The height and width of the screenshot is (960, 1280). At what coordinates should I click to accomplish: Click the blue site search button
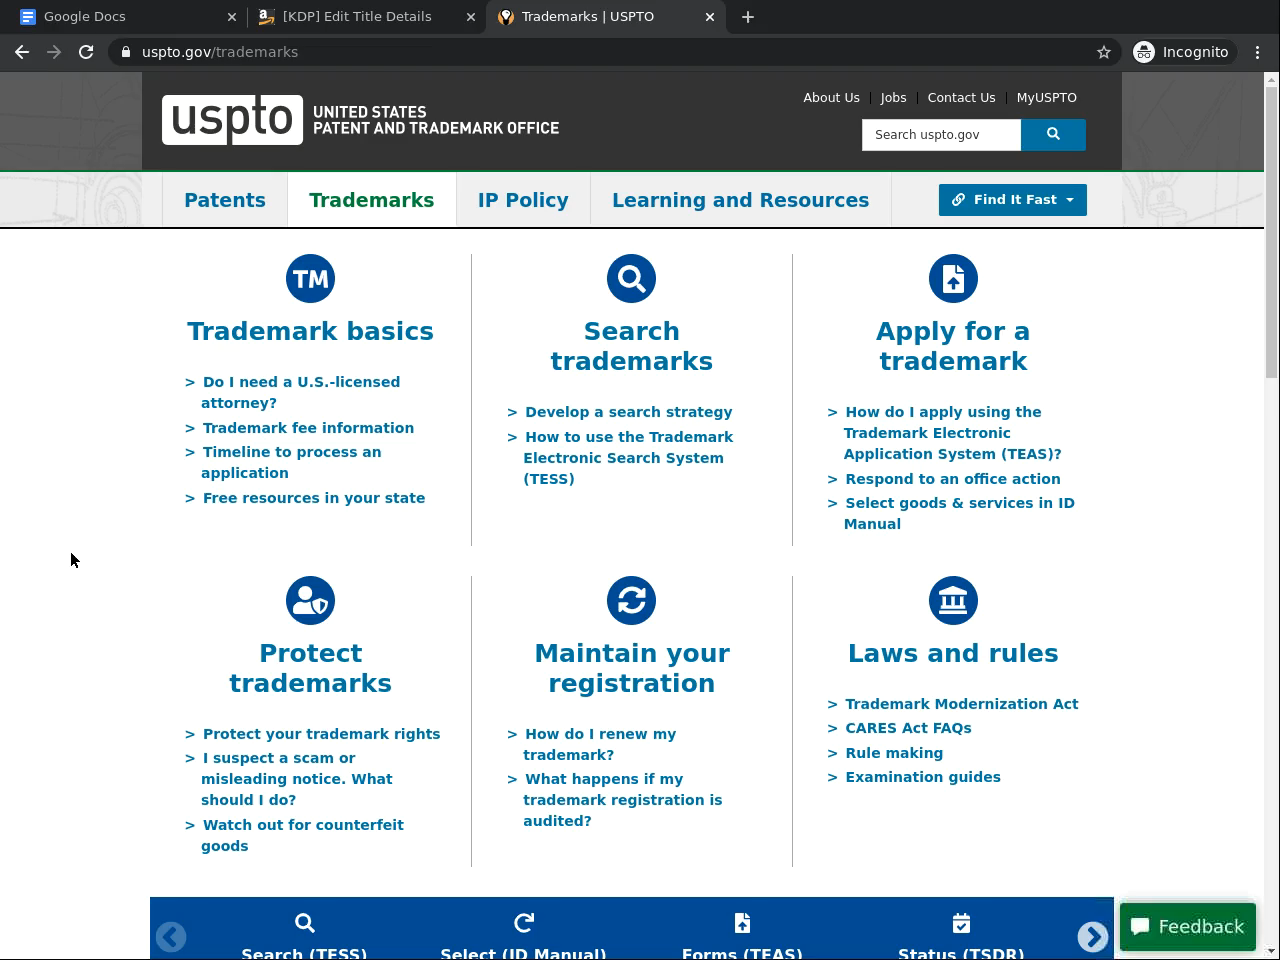tap(1053, 135)
